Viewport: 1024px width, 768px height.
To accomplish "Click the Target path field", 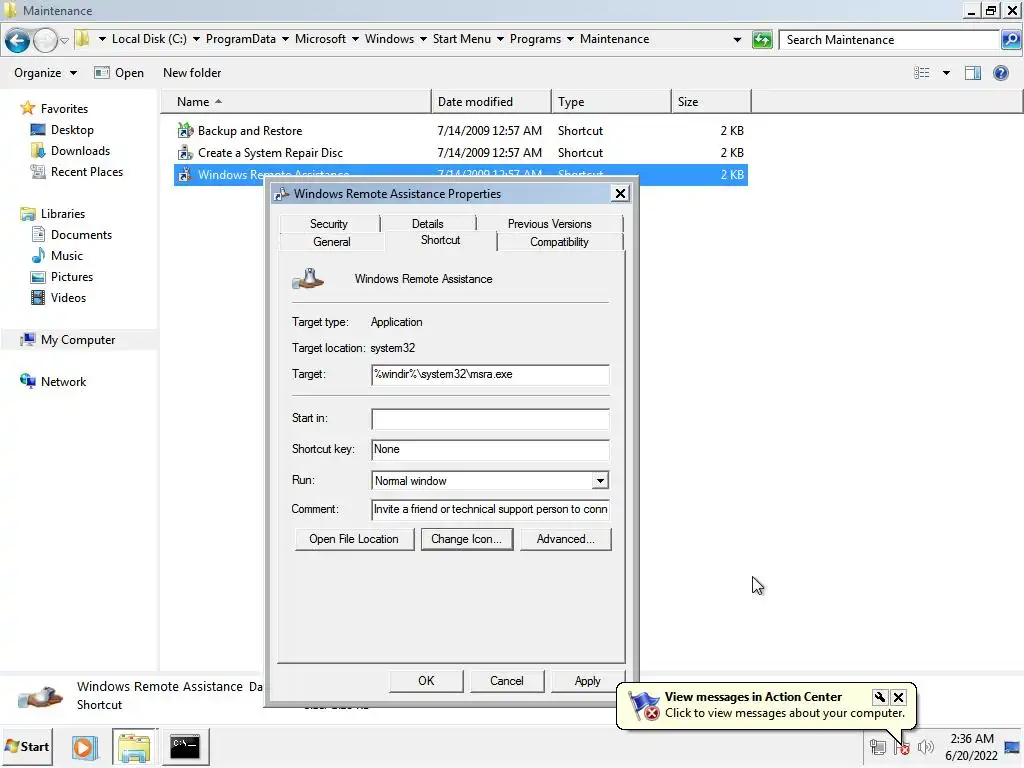I will pyautogui.click(x=490, y=375).
